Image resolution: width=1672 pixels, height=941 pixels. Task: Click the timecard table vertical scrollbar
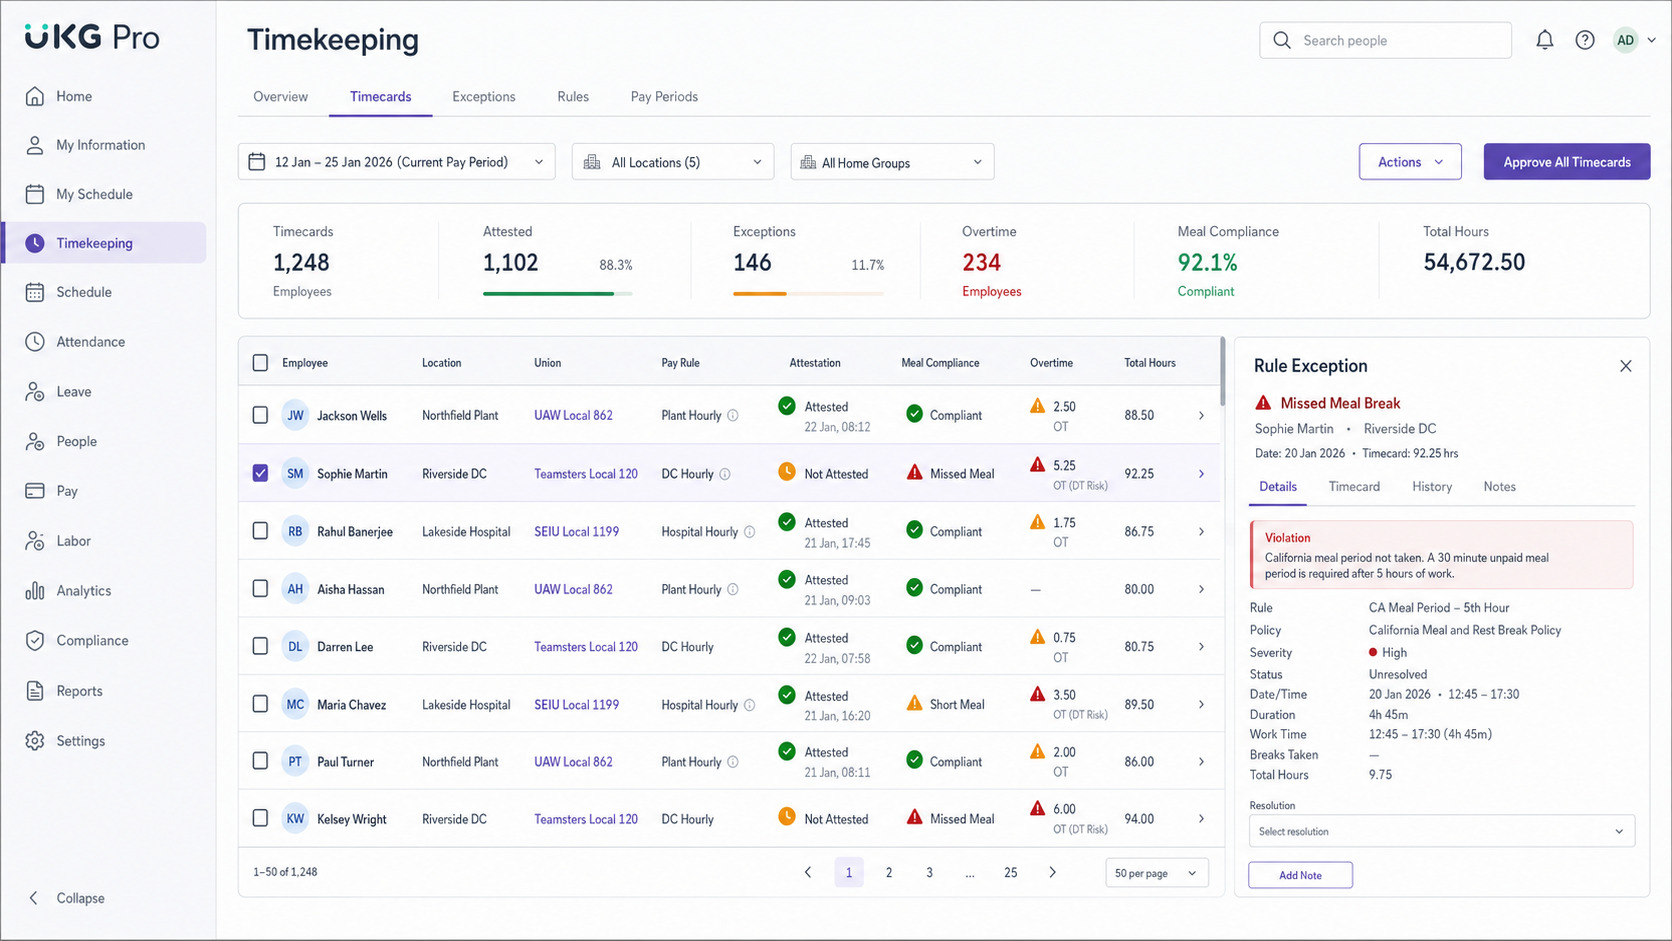pos(1222,372)
